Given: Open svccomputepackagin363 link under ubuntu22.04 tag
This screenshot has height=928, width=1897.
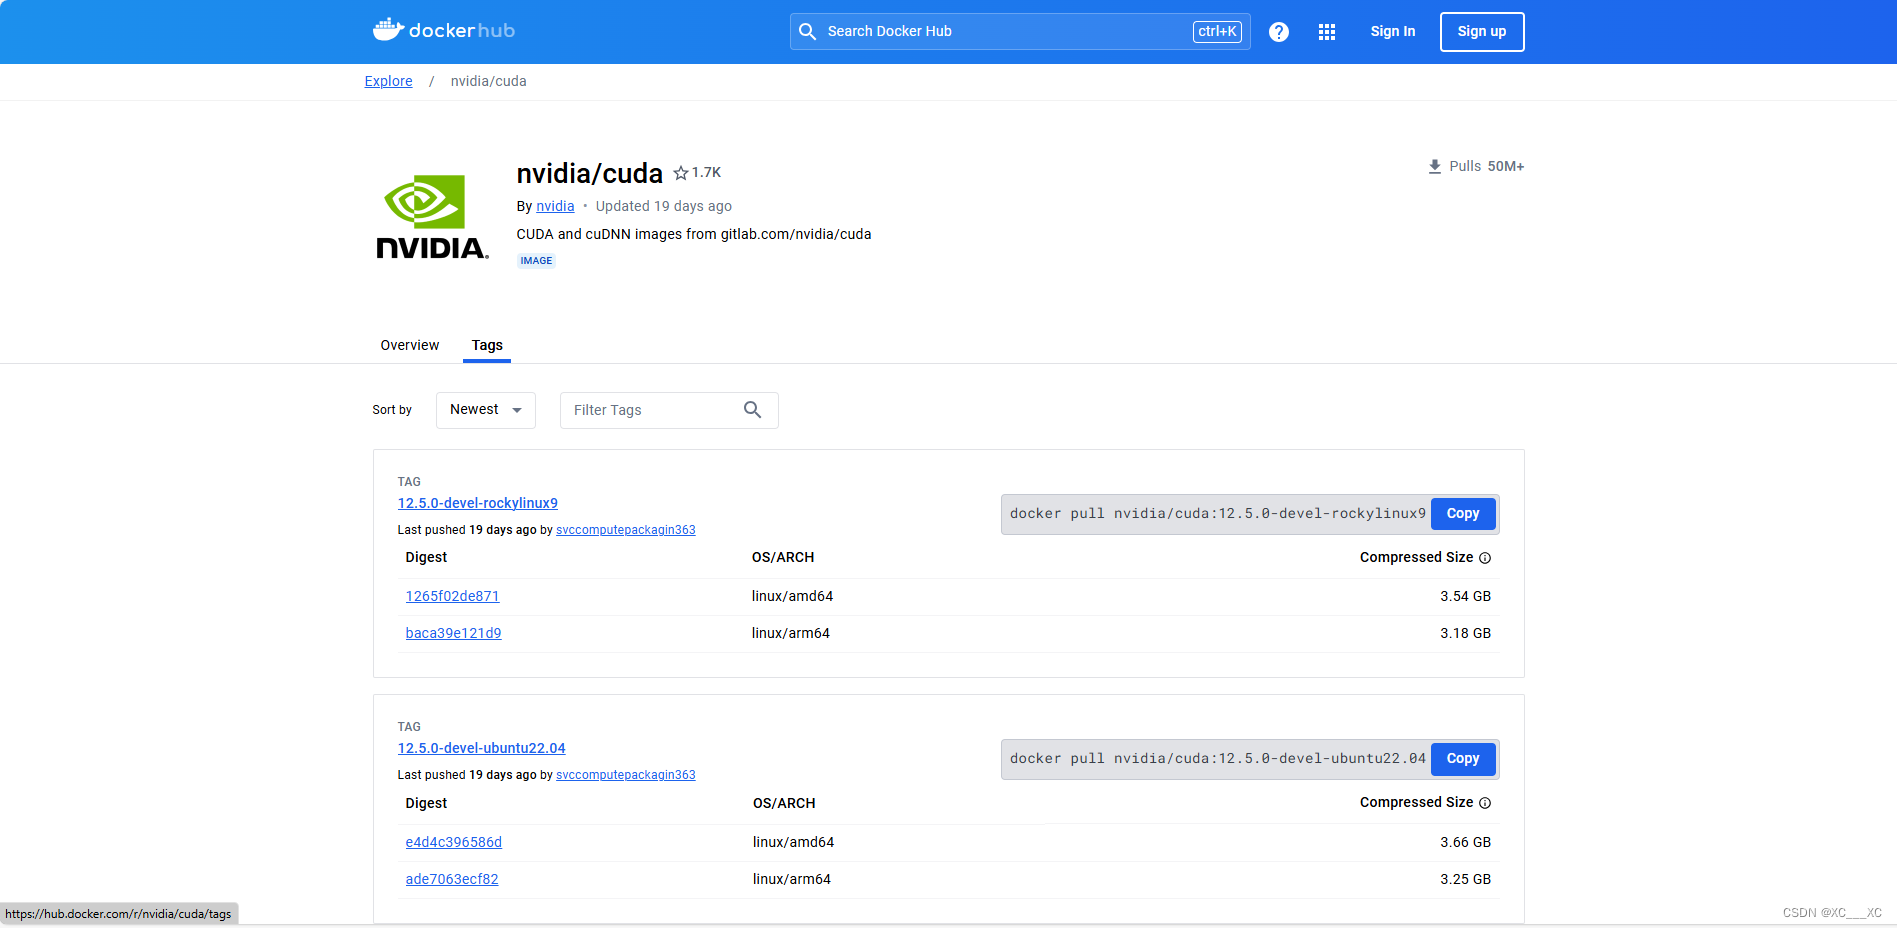Looking at the screenshot, I should coord(626,775).
